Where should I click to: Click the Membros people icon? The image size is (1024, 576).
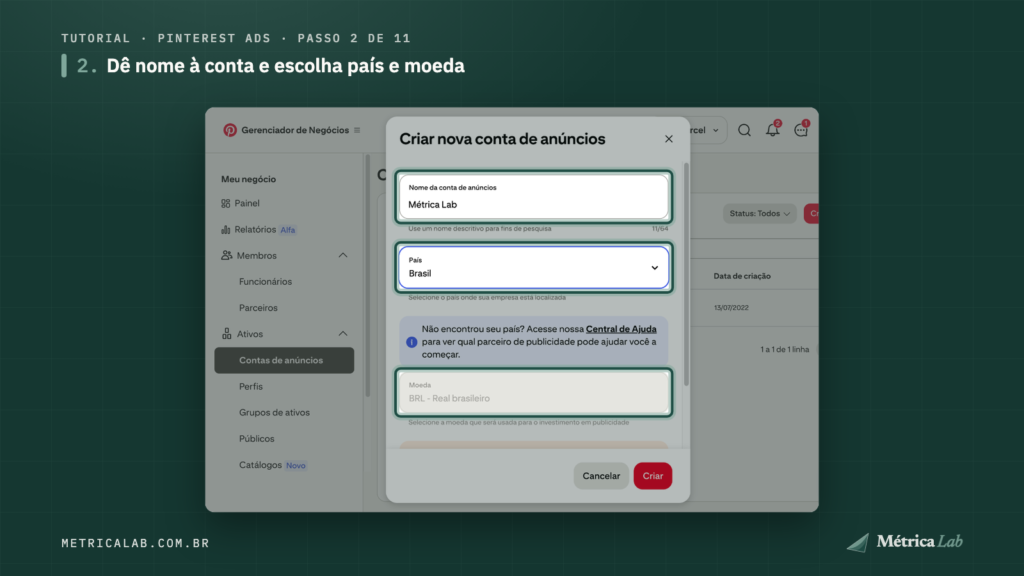[x=226, y=255]
